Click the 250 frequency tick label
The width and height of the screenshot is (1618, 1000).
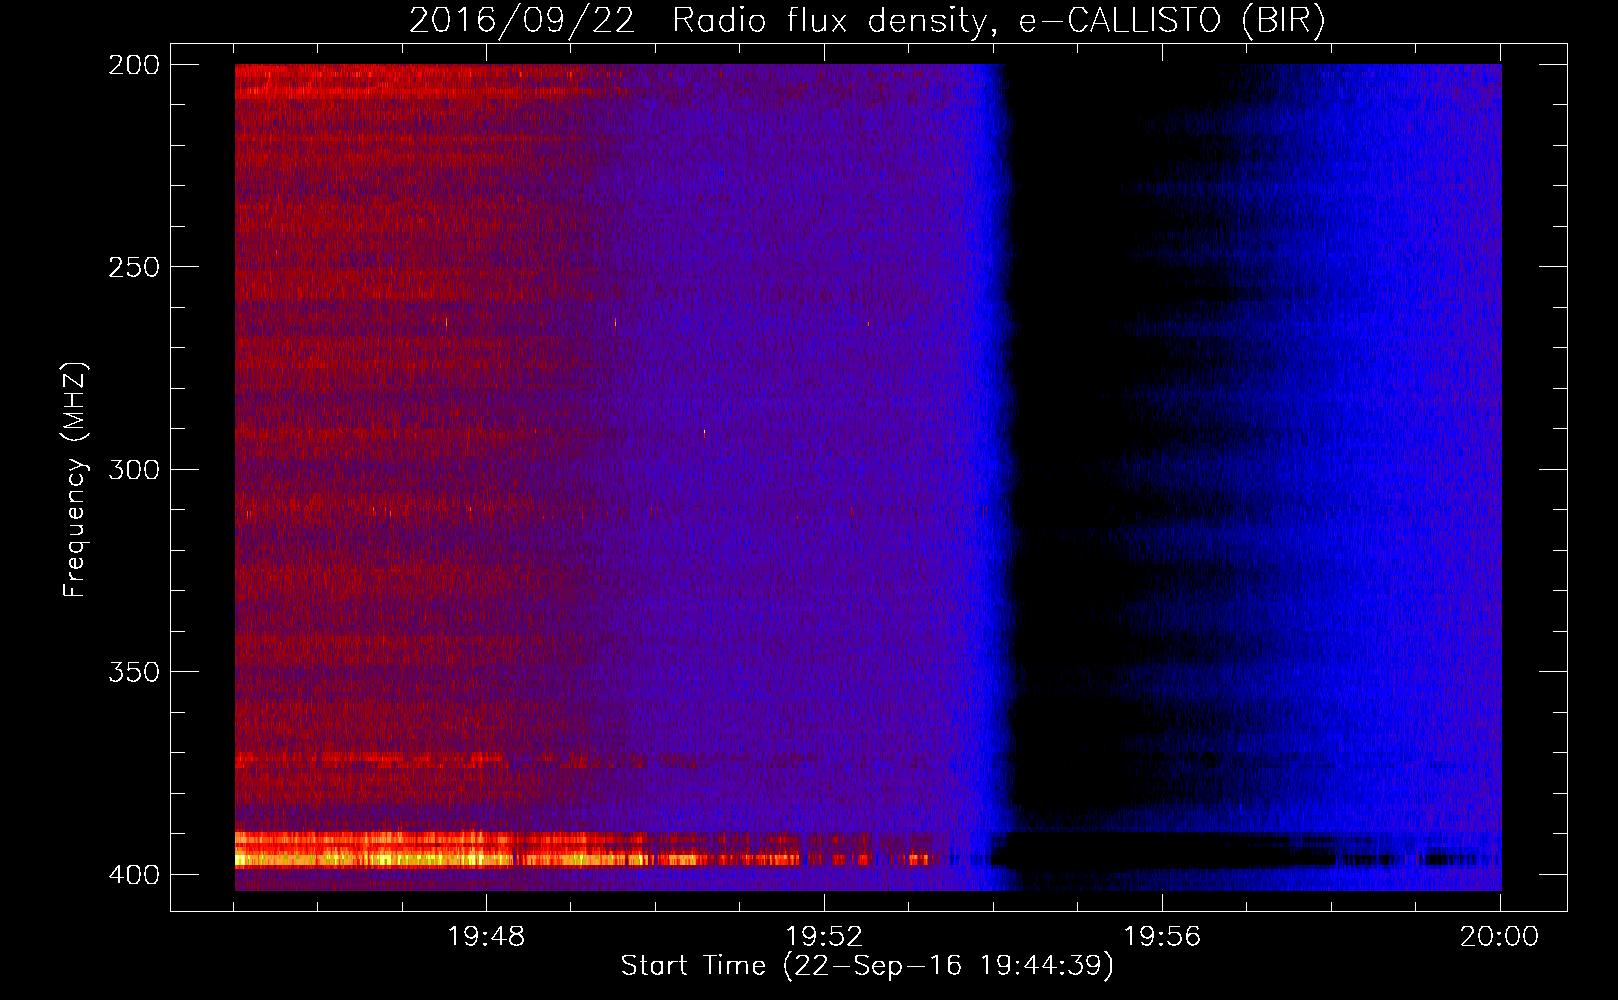pyautogui.click(x=134, y=267)
